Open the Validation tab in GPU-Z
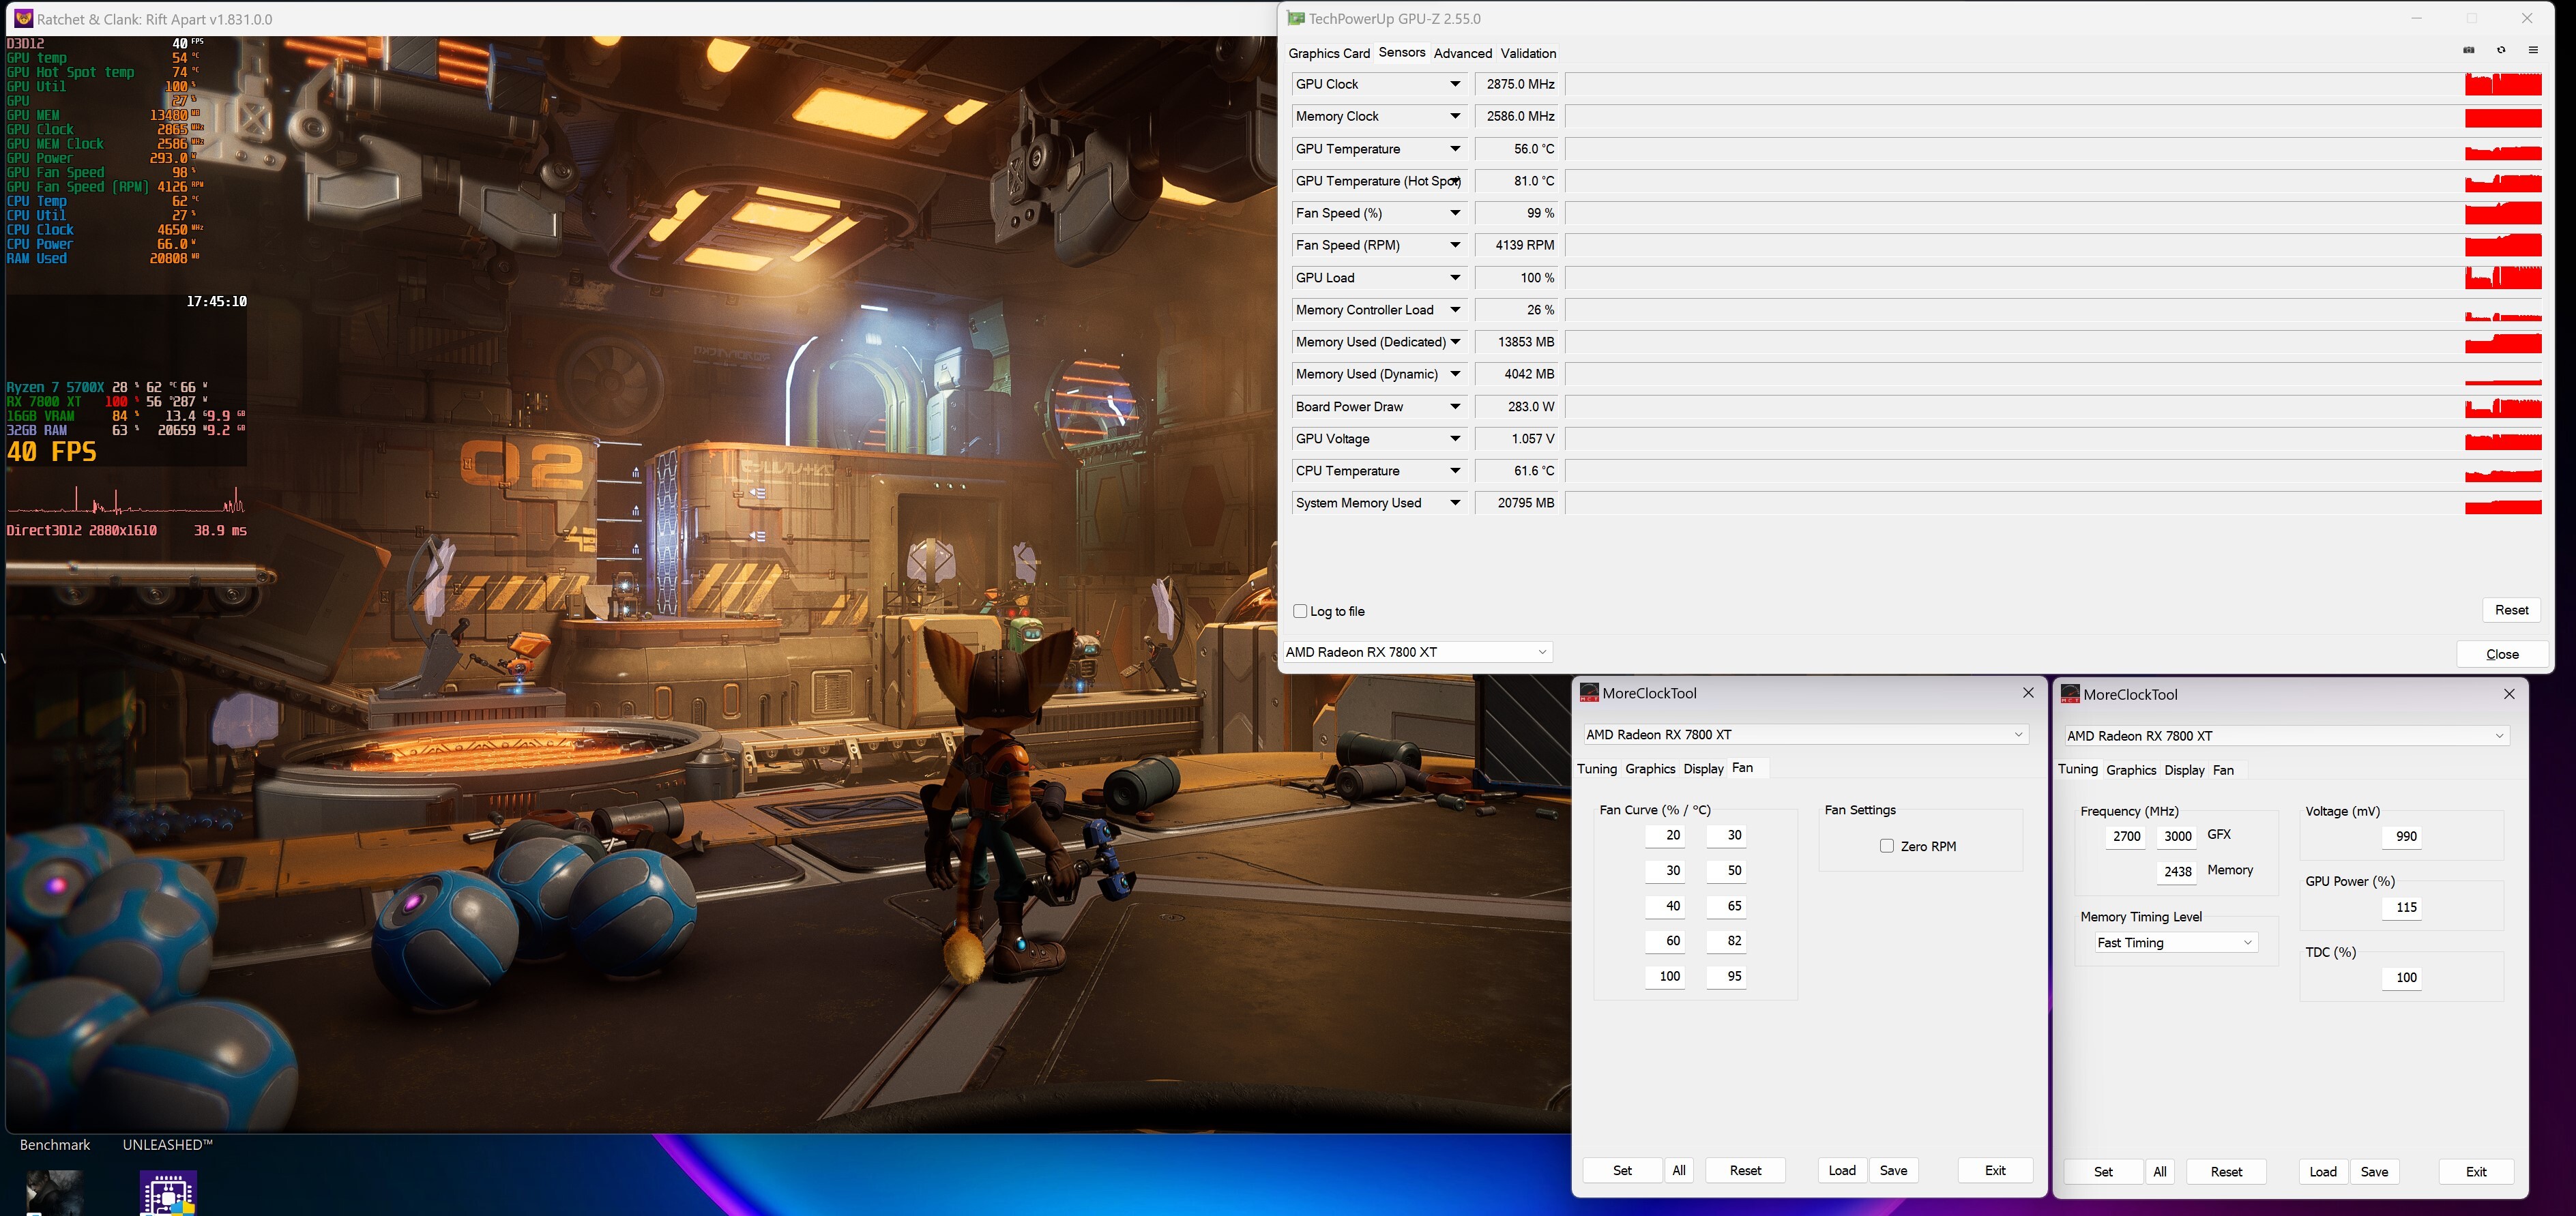Screen dimensions: 2576x1216 [1528, 53]
